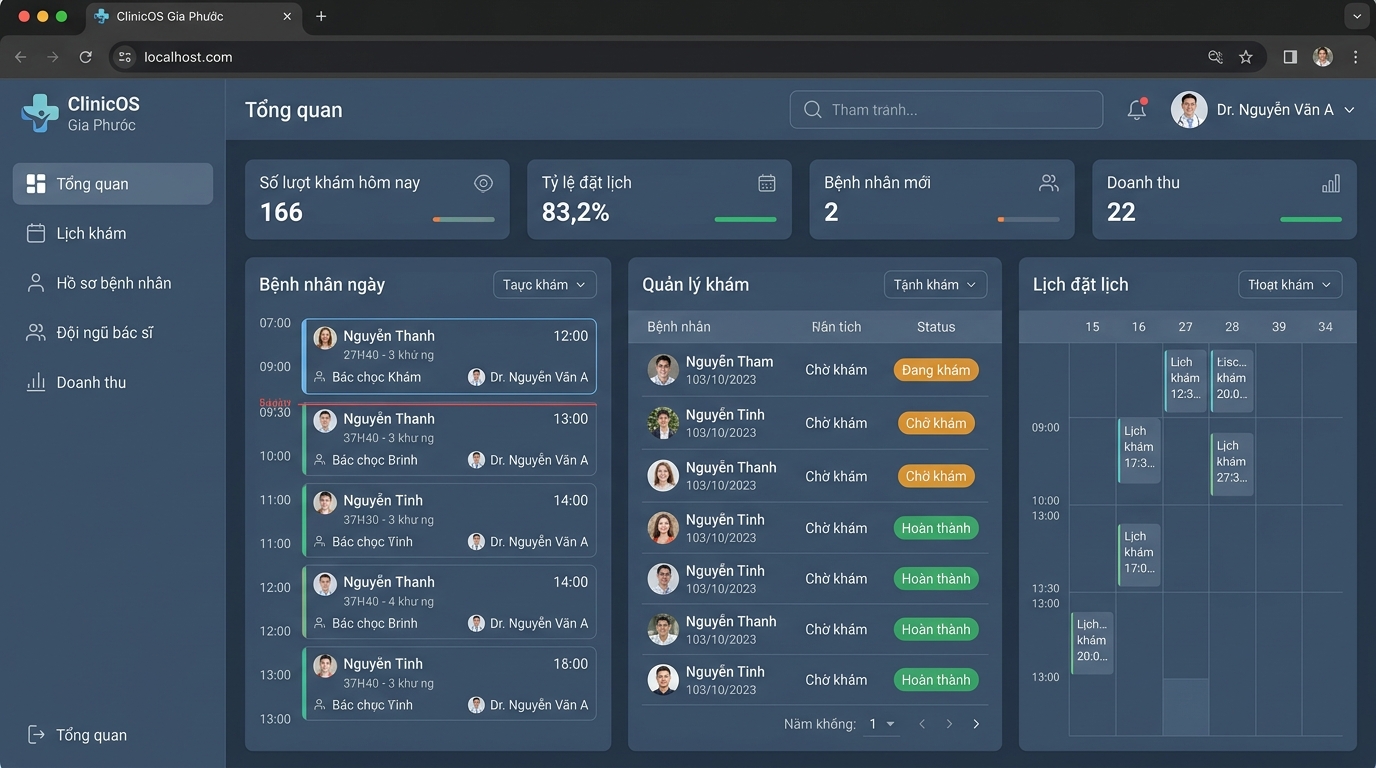This screenshot has height=768, width=1376.
Task: Open browser tab list chevron
Action: pos(1357,16)
